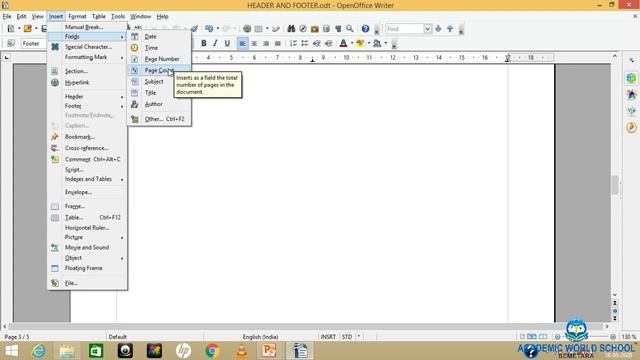Choose Date from the Fields submenu

click(160, 36)
